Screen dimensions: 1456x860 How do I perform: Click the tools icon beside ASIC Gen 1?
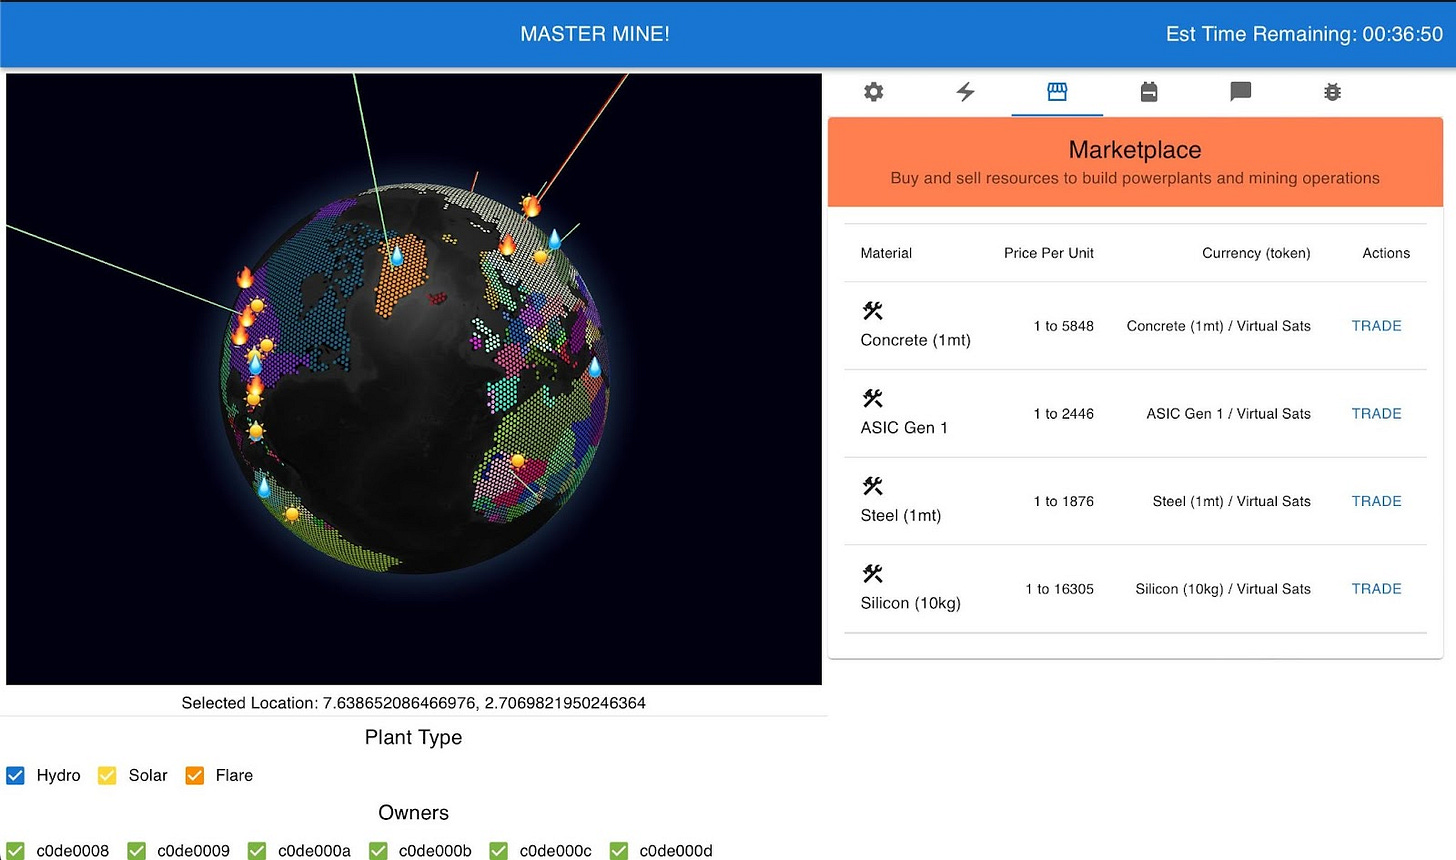[872, 399]
